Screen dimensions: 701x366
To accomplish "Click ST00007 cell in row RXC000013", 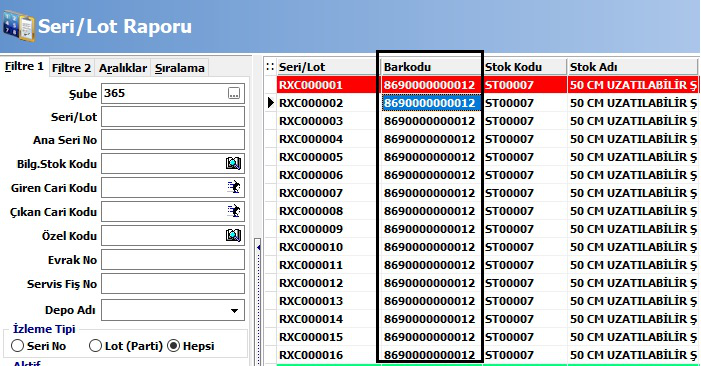I will pos(525,301).
